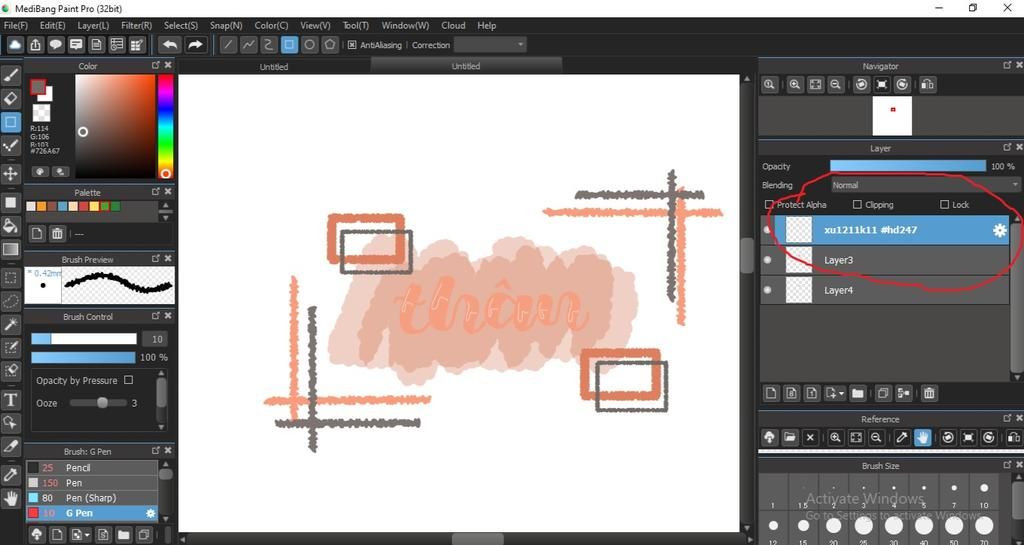Select the Eraser tool
Viewport: 1024px width, 545px height.
coord(10,99)
